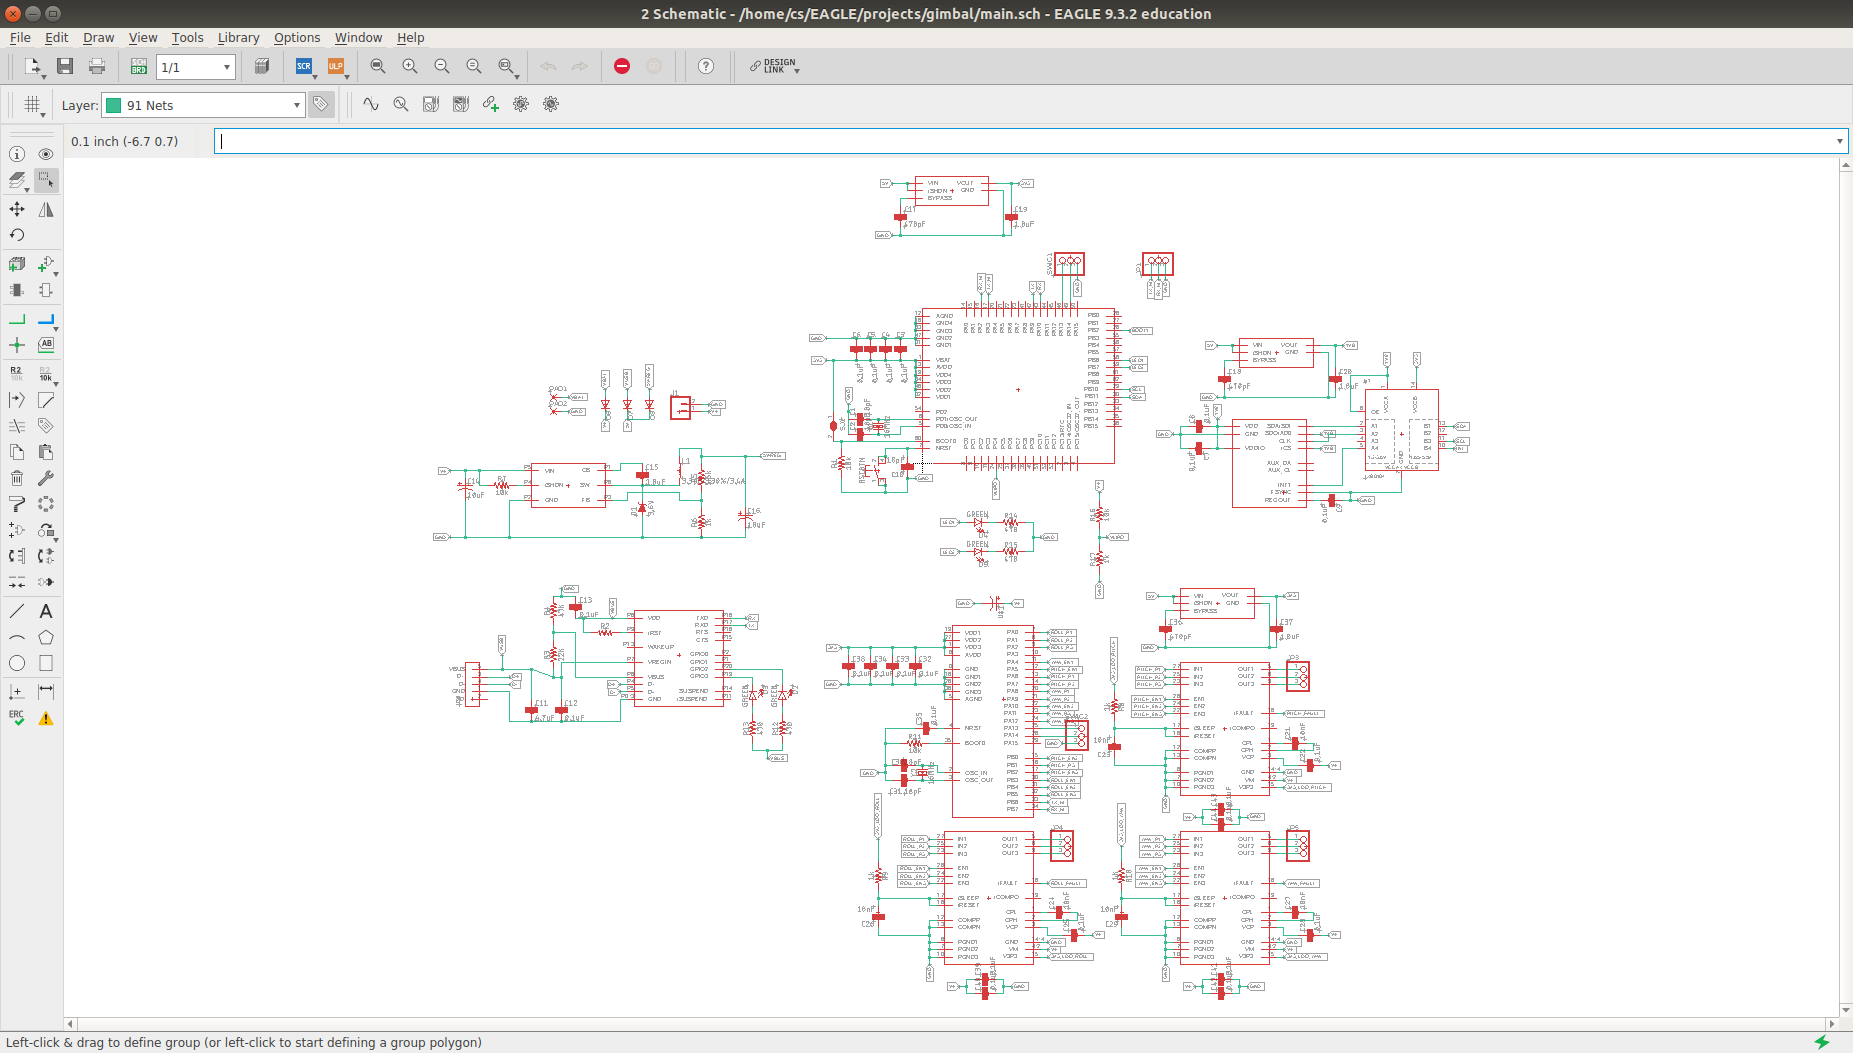Viewport: 1853px width, 1053px height.
Task: Open the ULP user language program icon
Action: [x=336, y=66]
